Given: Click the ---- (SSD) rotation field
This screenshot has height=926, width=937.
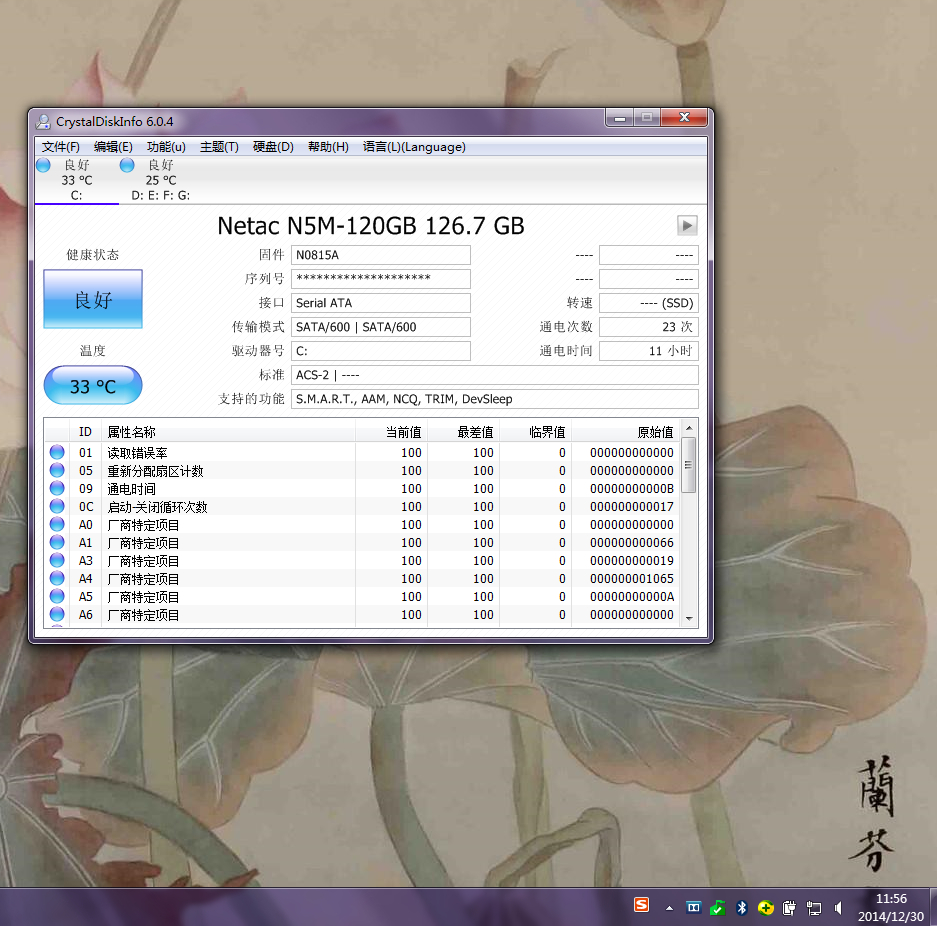Looking at the screenshot, I should click(649, 303).
